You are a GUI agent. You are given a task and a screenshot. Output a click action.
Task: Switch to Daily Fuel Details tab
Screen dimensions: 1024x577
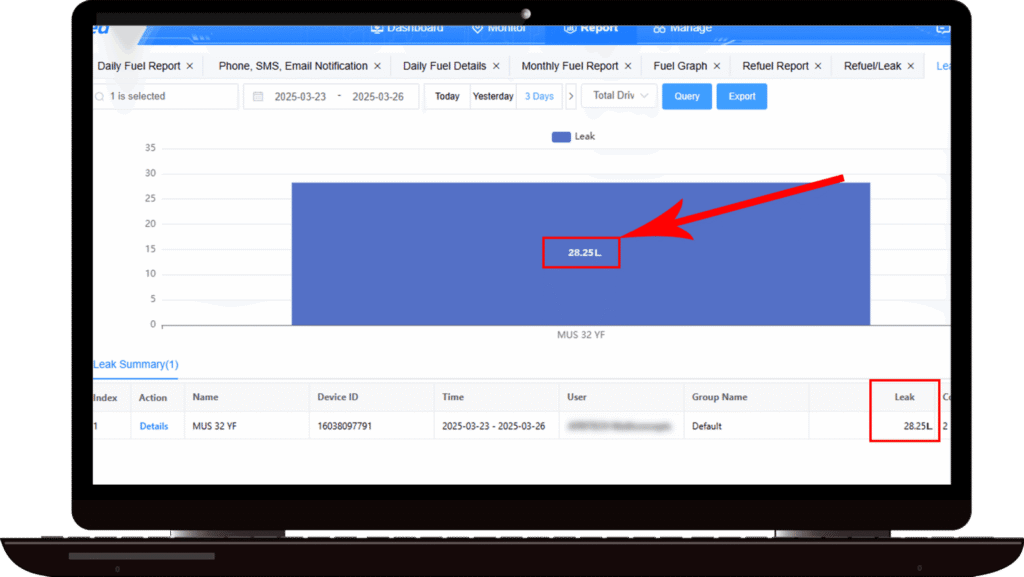pos(444,66)
